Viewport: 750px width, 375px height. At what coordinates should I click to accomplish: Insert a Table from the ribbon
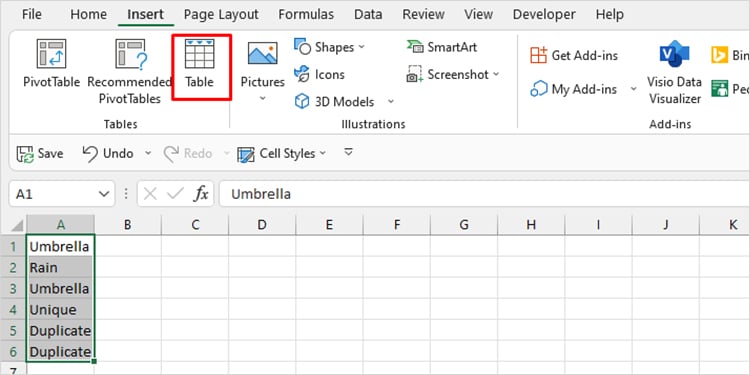click(199, 65)
